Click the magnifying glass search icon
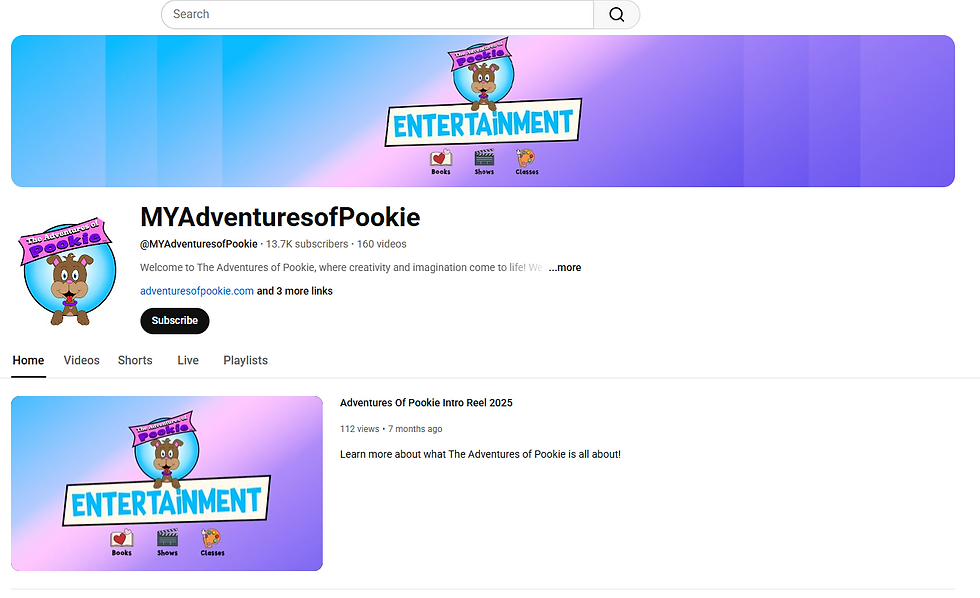980x598 pixels. pyautogui.click(x=616, y=14)
